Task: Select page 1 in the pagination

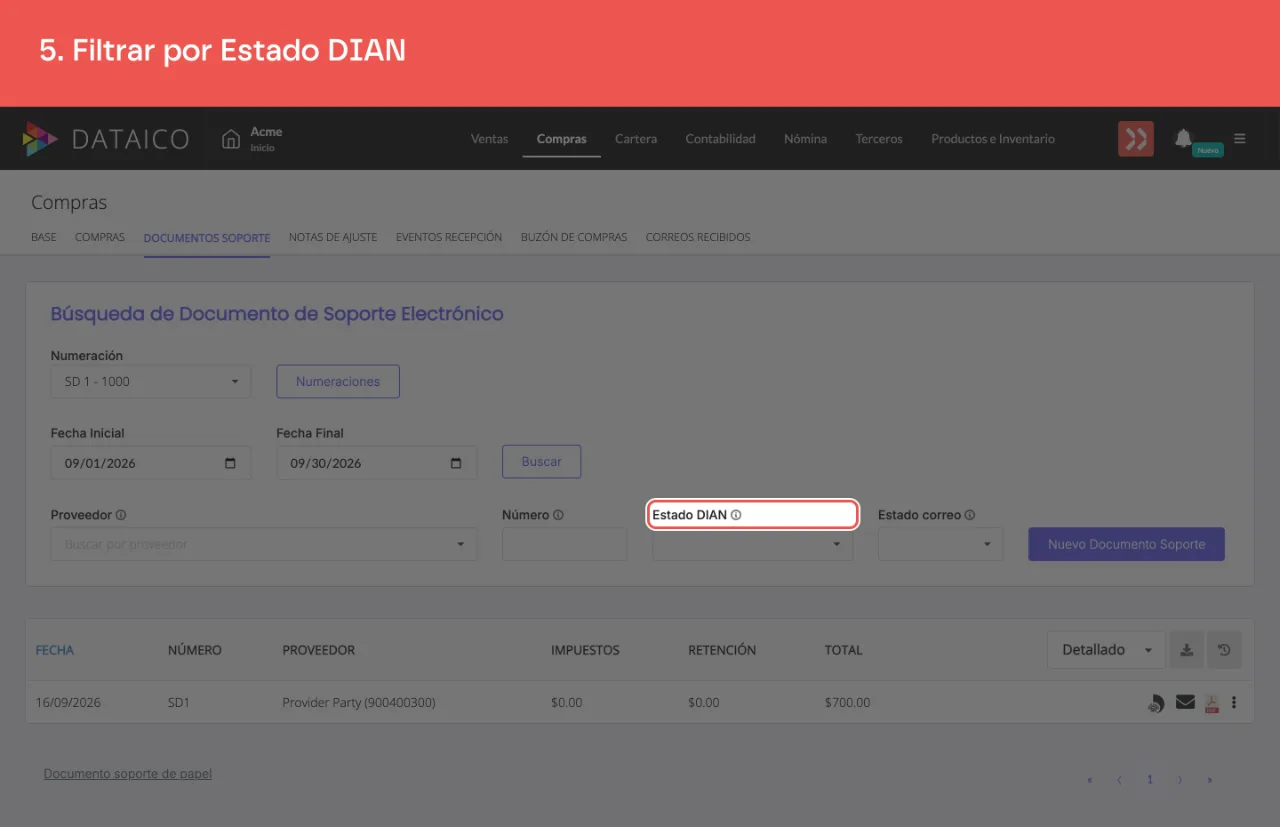Action: click(1150, 780)
